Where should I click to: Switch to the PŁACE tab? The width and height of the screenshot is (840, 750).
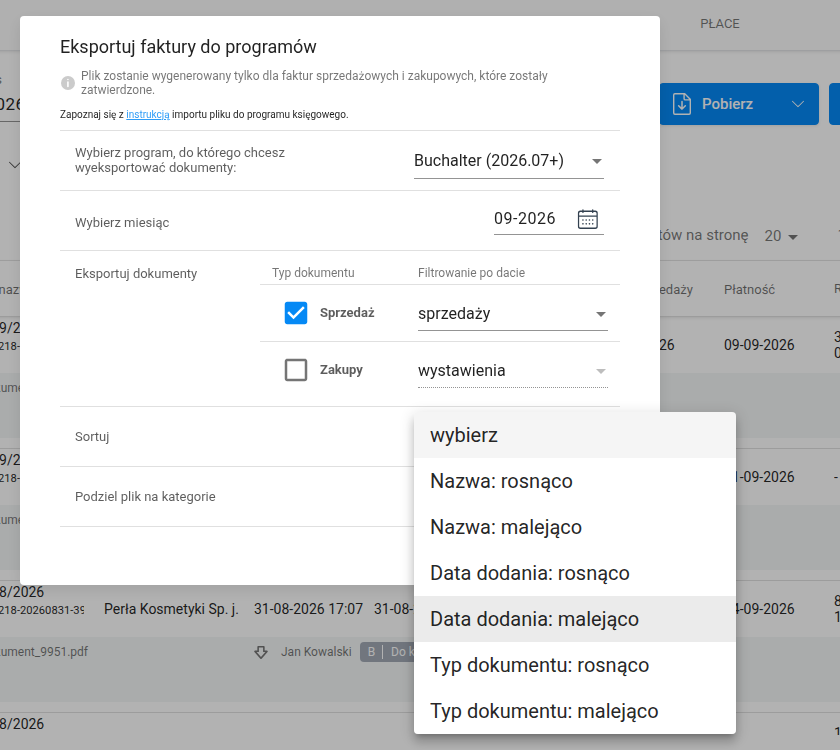tap(720, 24)
